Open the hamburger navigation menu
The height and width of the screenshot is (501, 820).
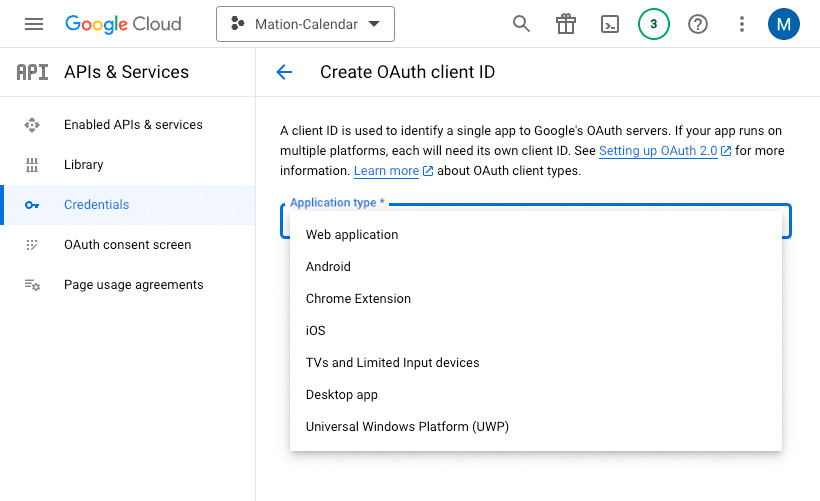coord(34,24)
